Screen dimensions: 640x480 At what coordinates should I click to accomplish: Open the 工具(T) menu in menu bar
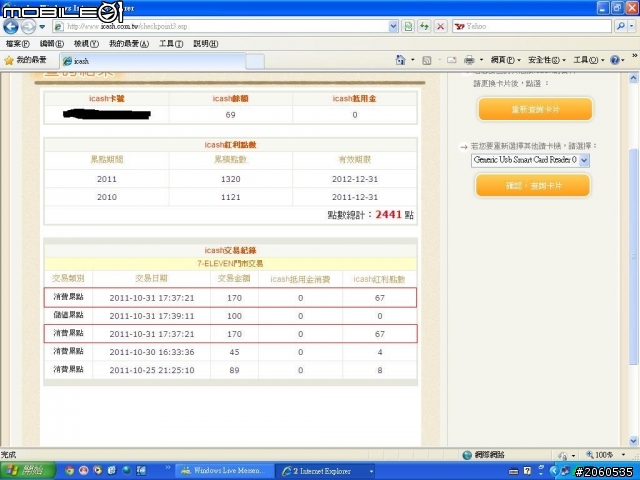point(171,44)
